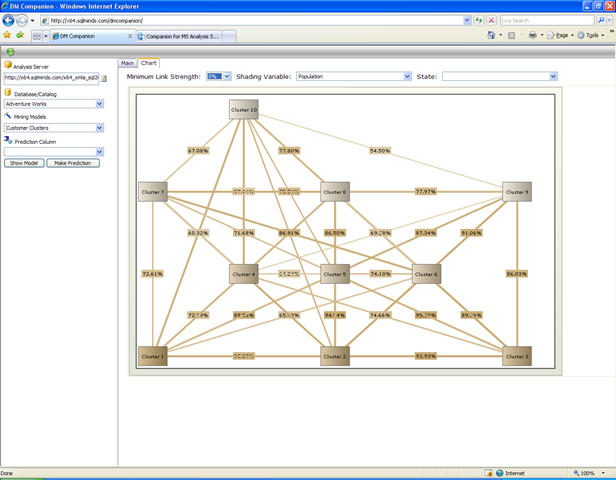Click the Database/Catalog cylinder icon

(8, 92)
